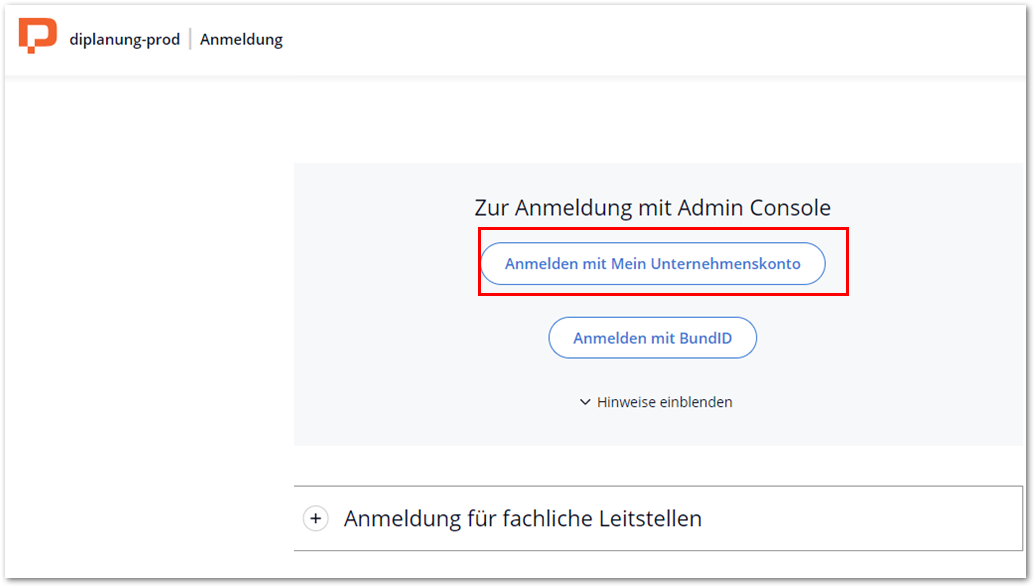This screenshot has width=1035, height=587.
Task: Click the plus icon beside fachliche Leitstellen
Action: tap(316, 518)
